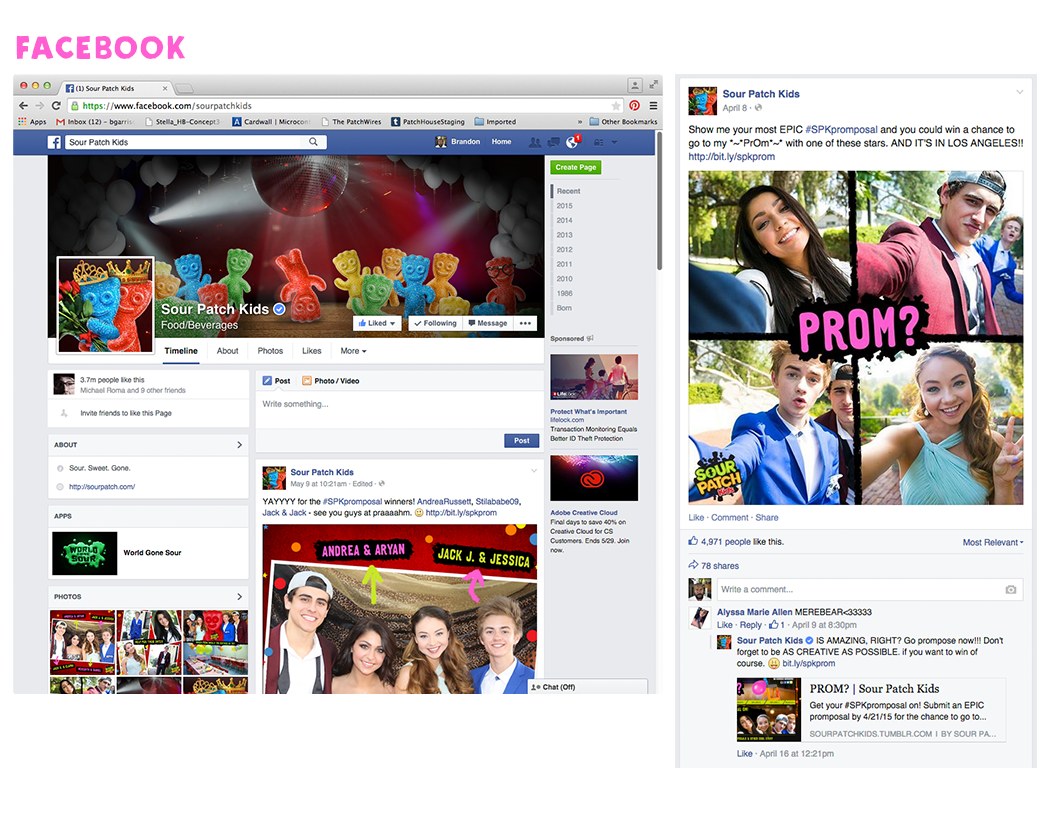Select the Post composer tab
This screenshot has height=820, width=1055.
(x=277, y=381)
